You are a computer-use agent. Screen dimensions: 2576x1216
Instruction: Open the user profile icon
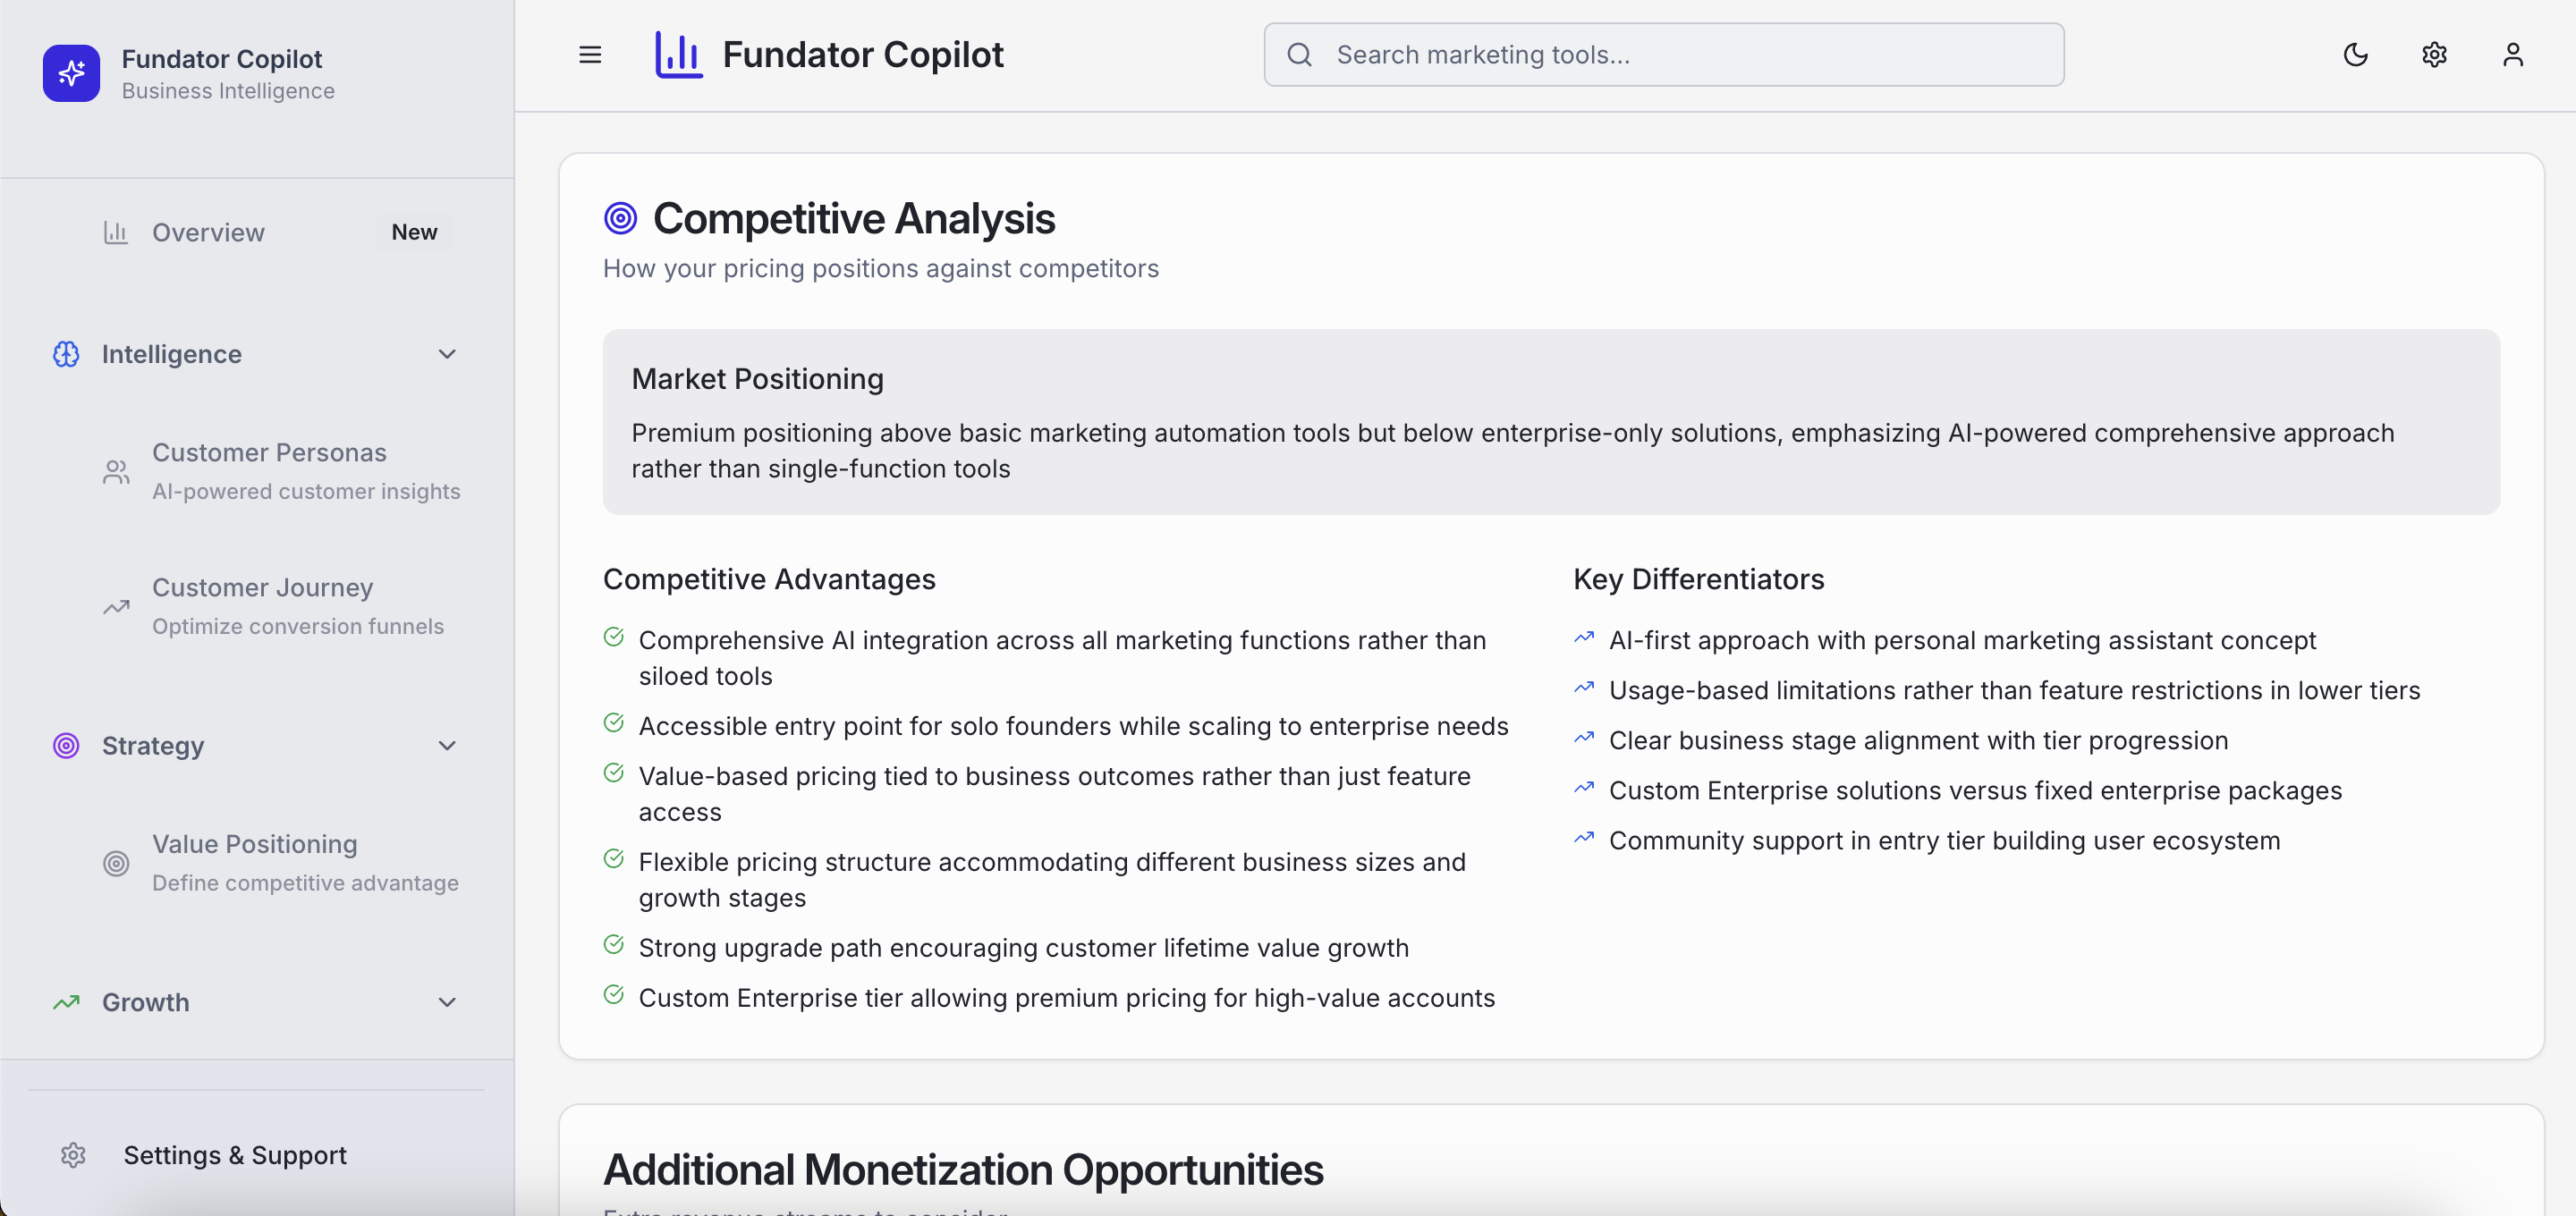point(2512,55)
